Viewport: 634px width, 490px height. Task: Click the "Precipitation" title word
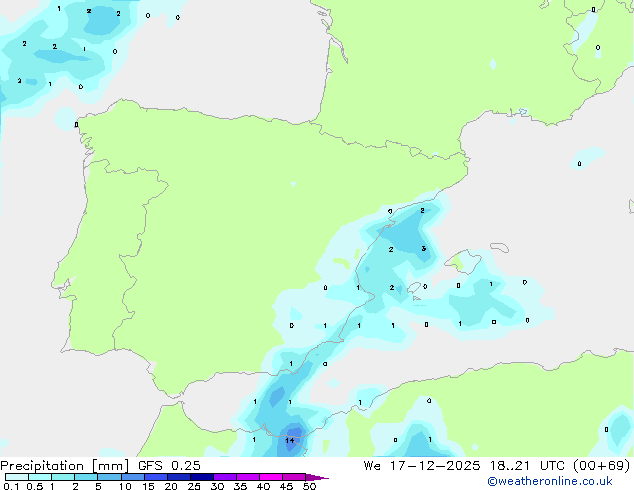pos(42,466)
